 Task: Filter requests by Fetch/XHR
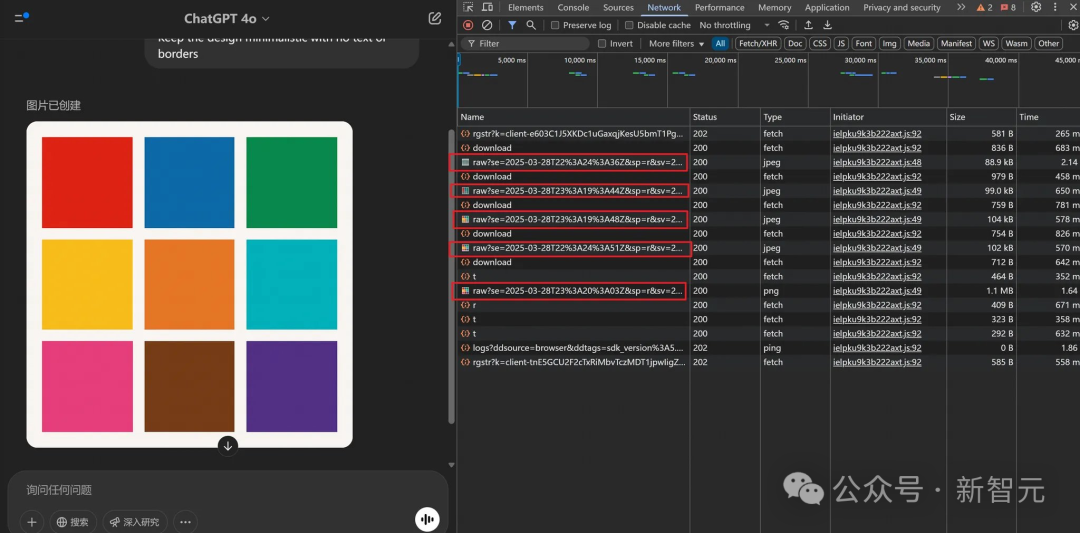click(x=758, y=44)
